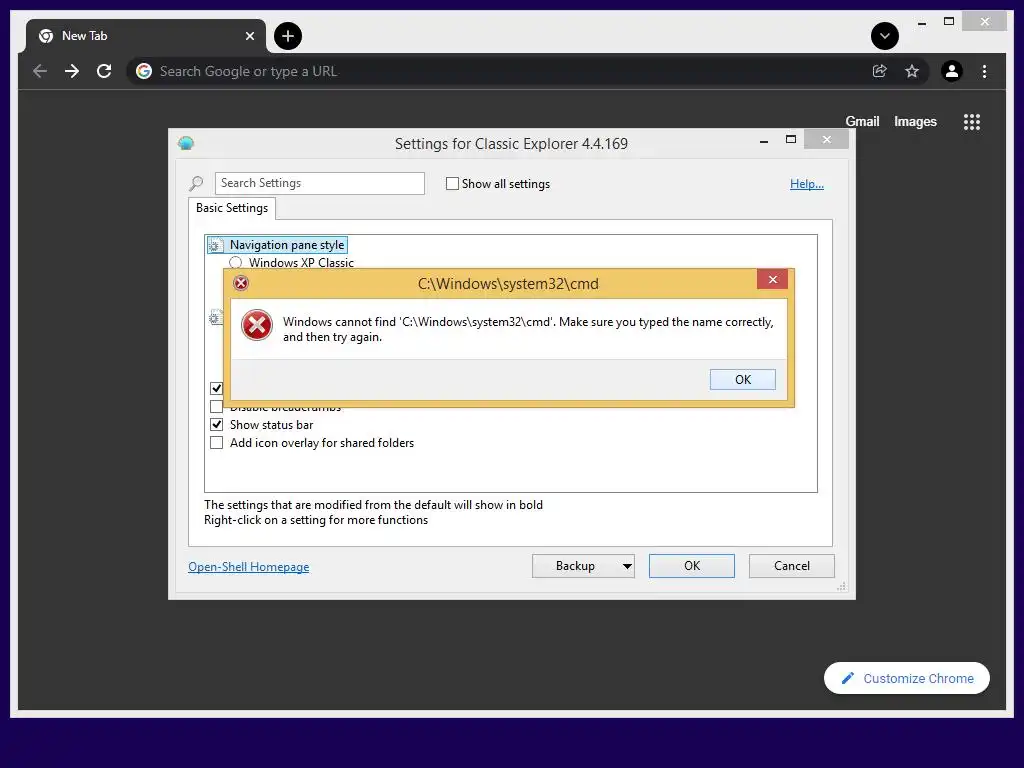The height and width of the screenshot is (768, 1024).
Task: Click the gear icon beside Navigation pane style
Action: 216,245
